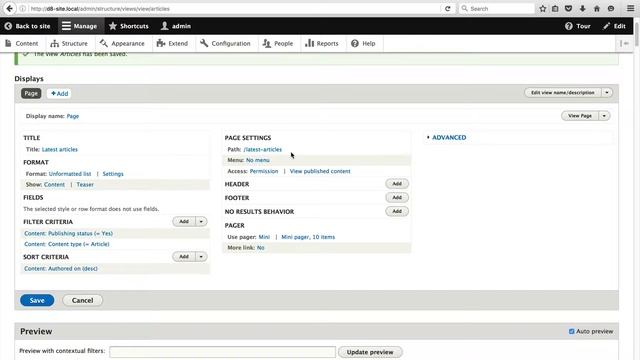The image size is (640, 360).
Task: Open View published content access option
Action: 320,171
